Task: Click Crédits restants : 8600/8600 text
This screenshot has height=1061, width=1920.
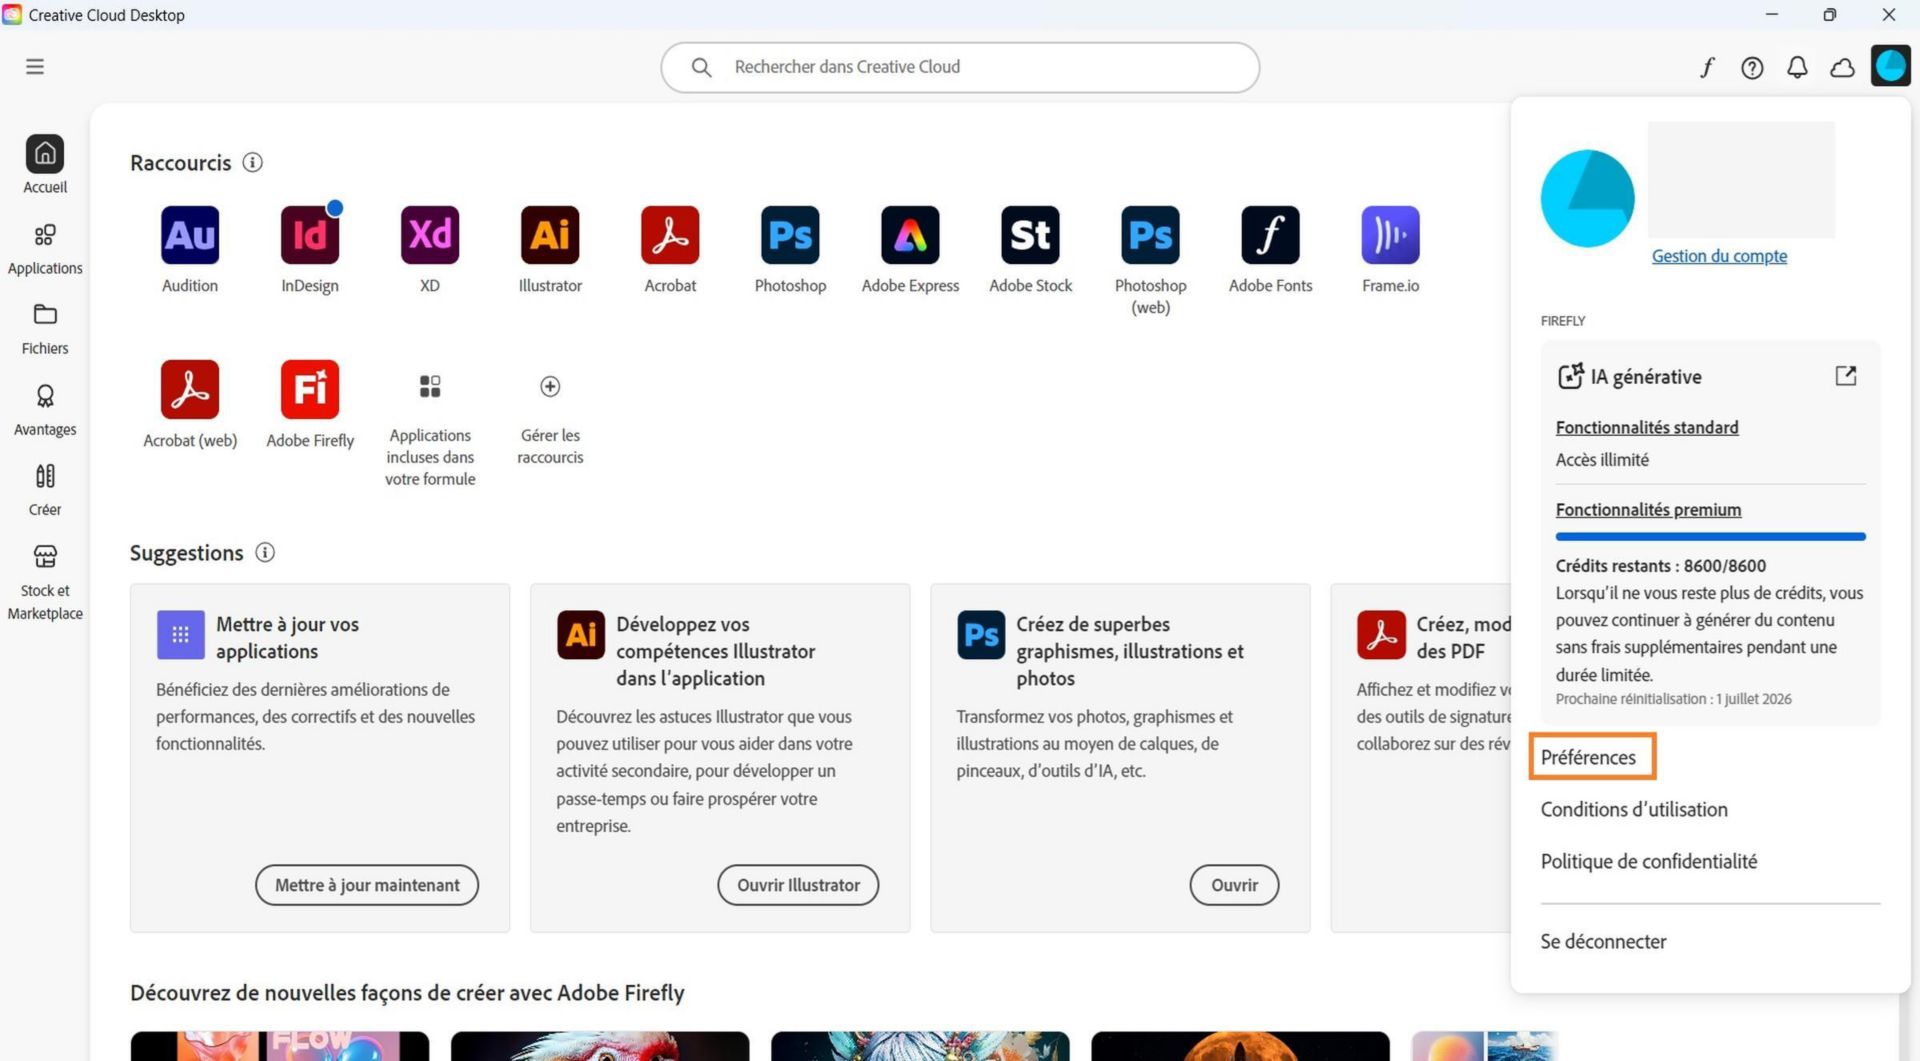Action: pyautogui.click(x=1660, y=565)
